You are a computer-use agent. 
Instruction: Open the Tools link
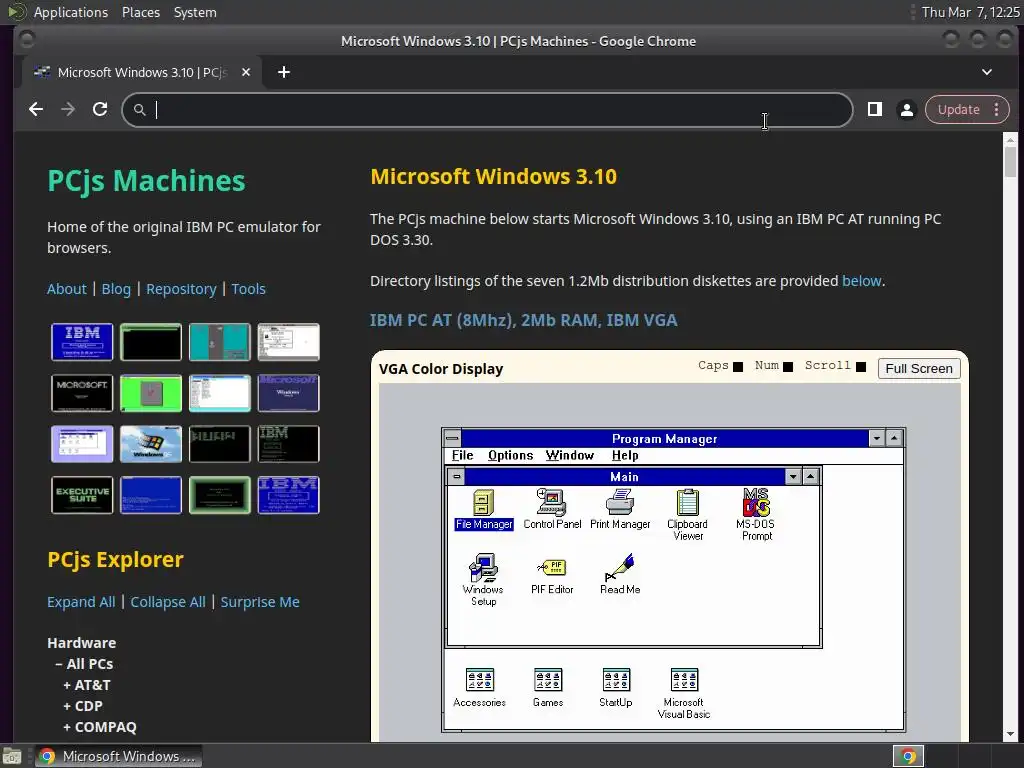[x=248, y=289]
